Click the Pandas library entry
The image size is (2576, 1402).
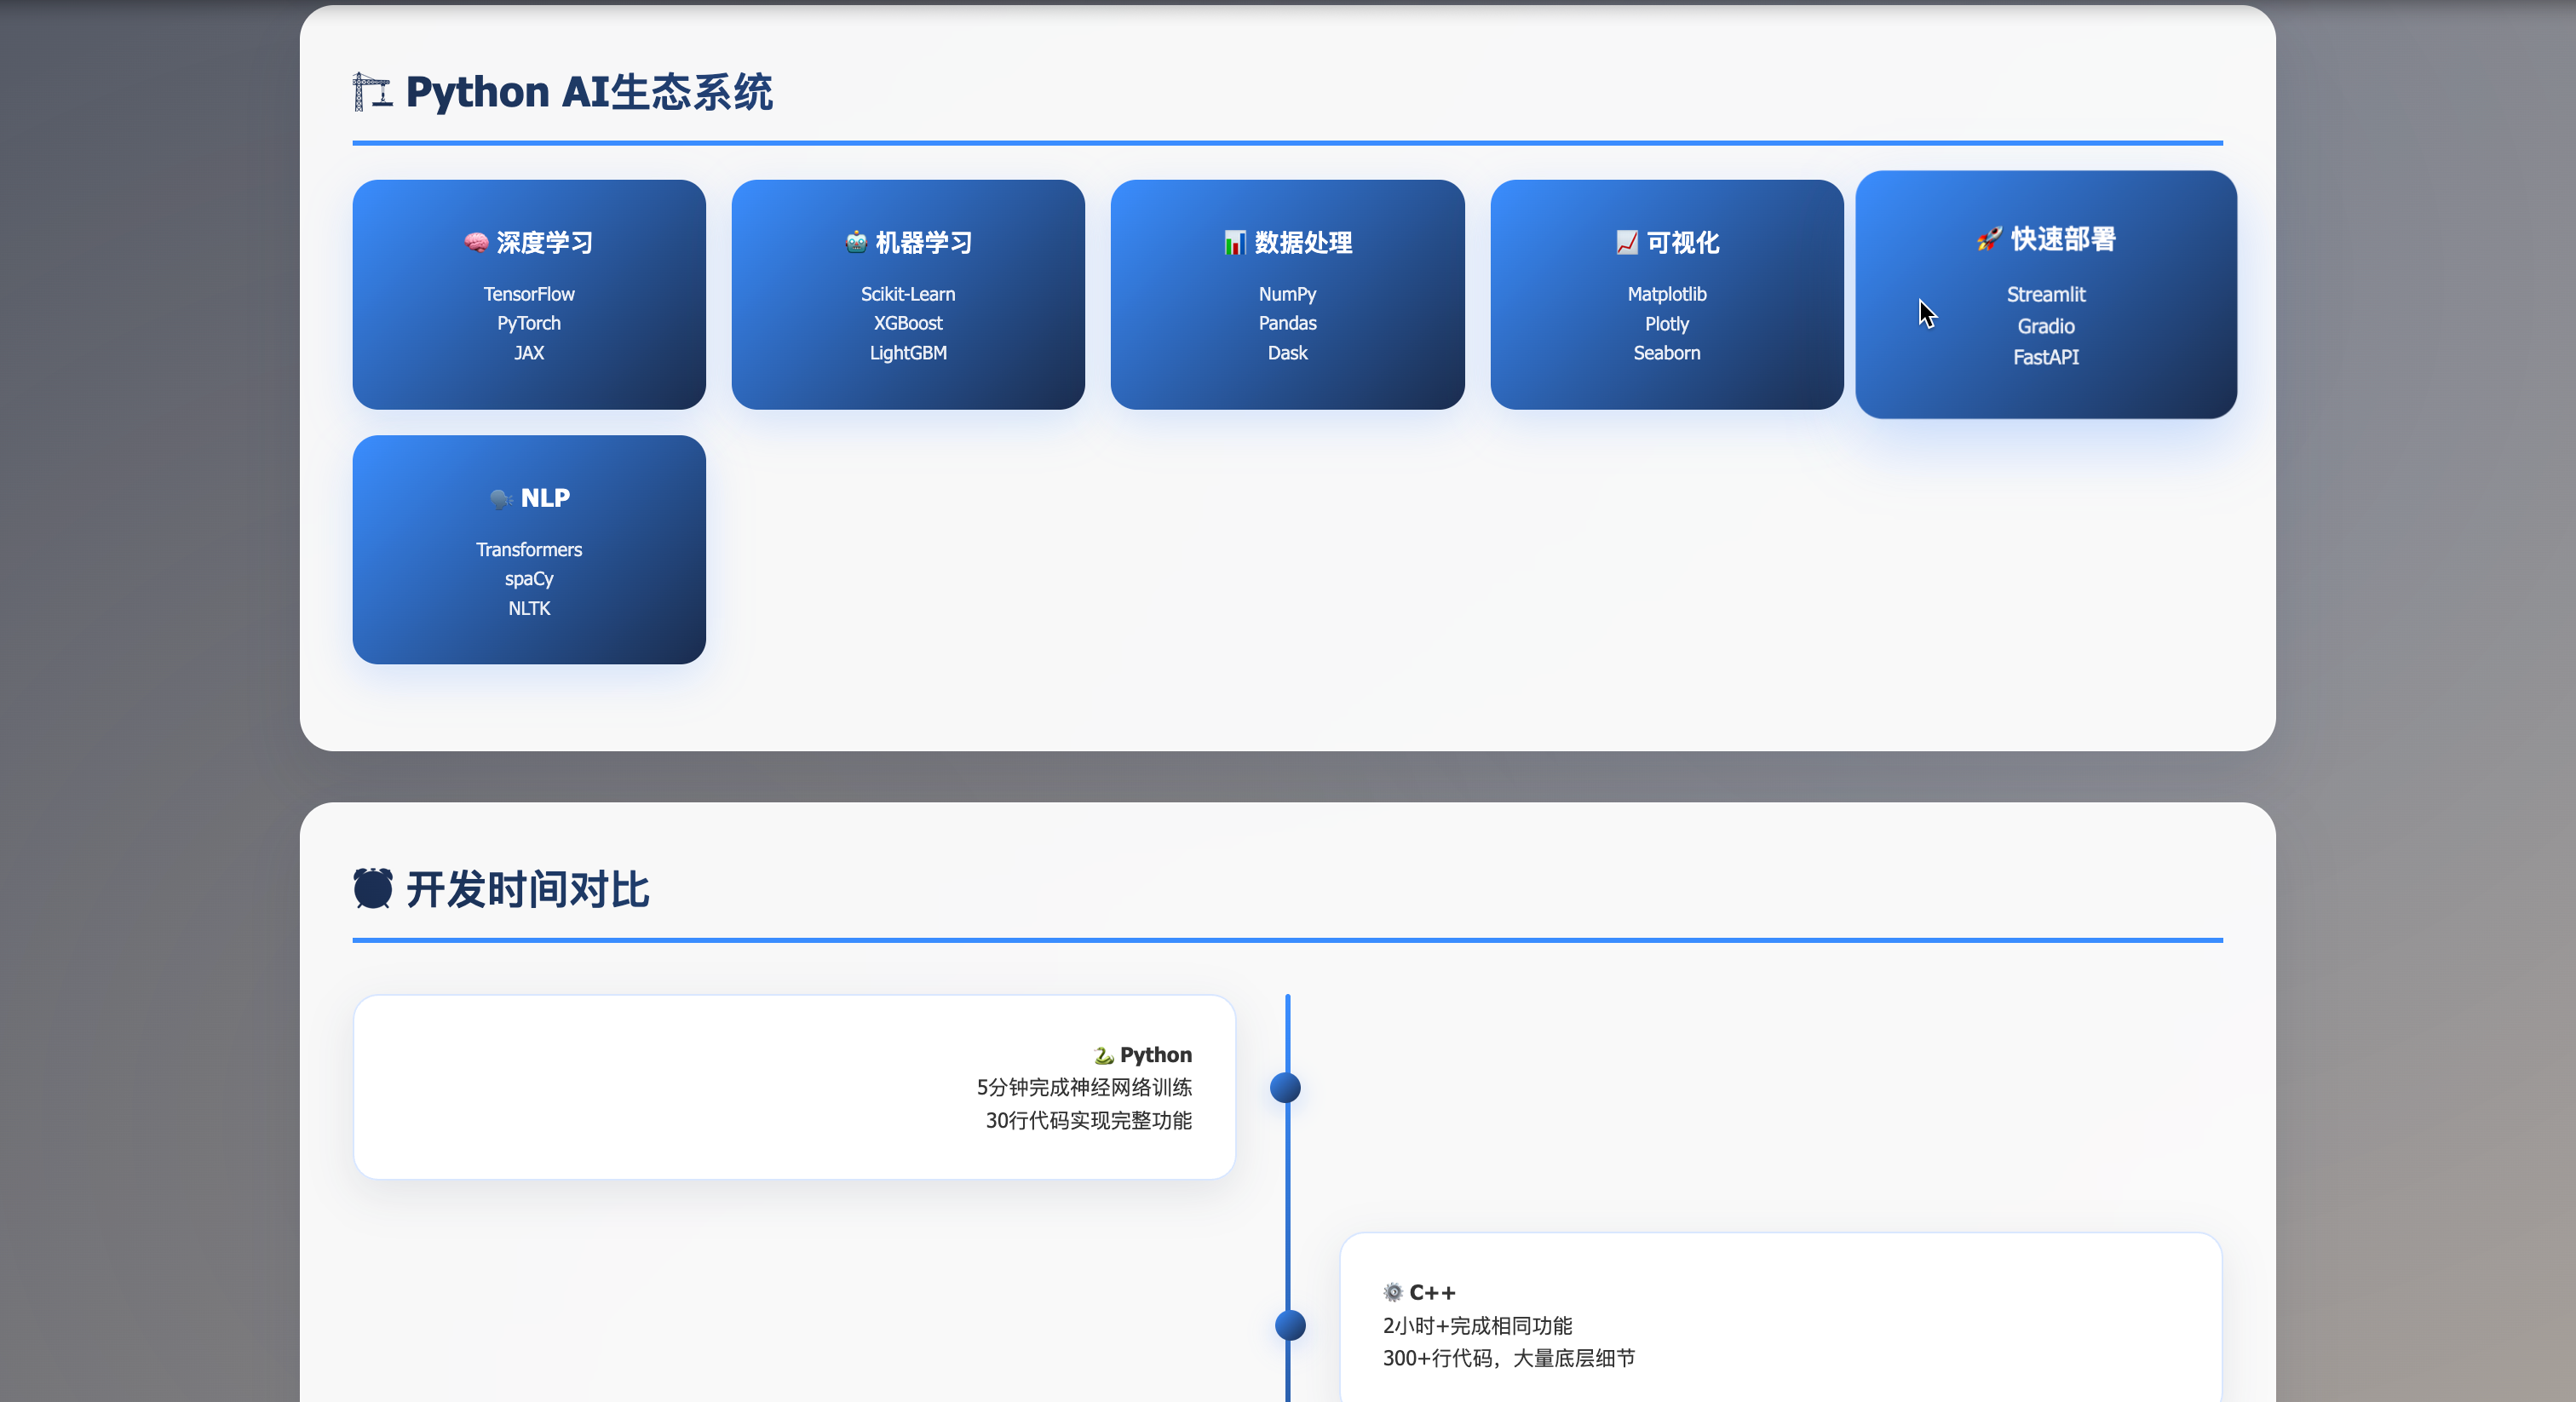[x=1287, y=323]
